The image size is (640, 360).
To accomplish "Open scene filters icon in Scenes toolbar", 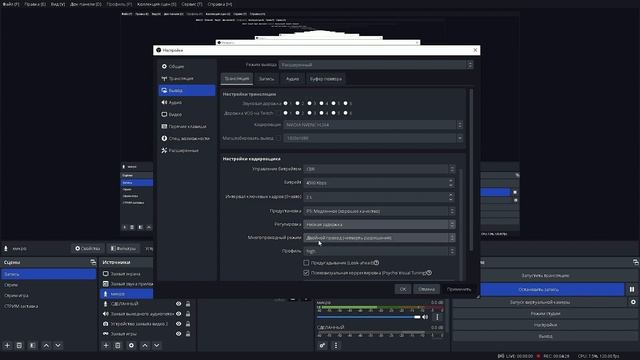I will (x=32, y=345).
